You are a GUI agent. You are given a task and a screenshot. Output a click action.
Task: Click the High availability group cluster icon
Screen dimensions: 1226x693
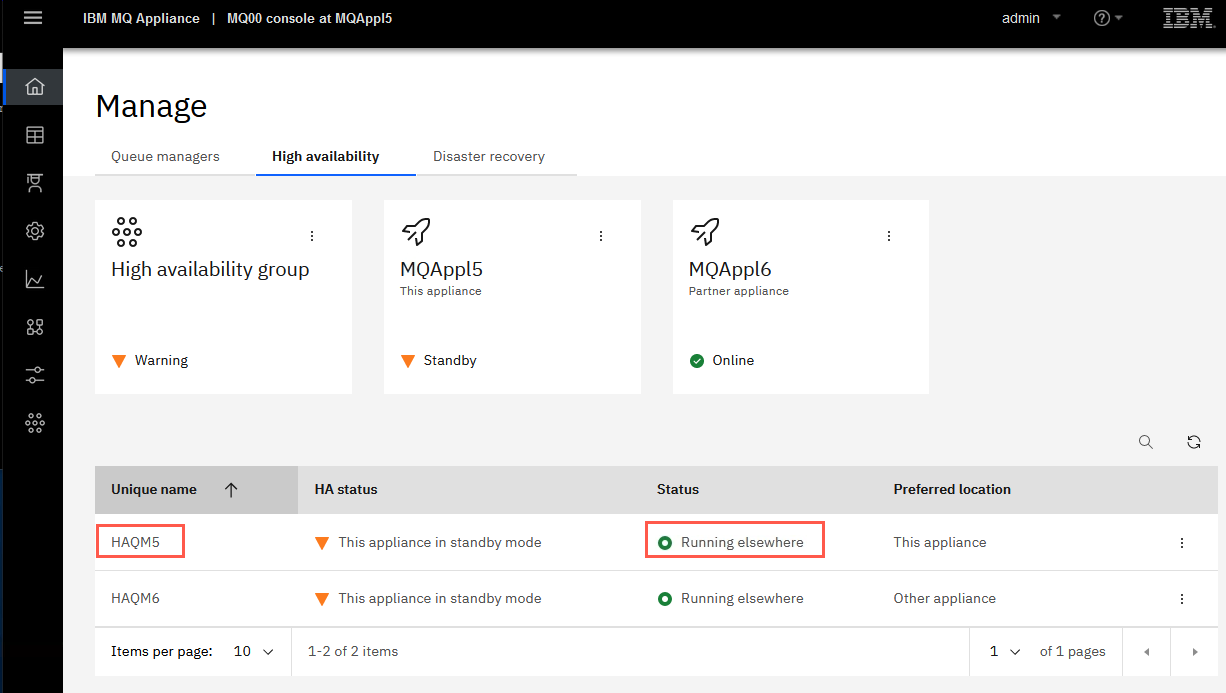coord(127,232)
